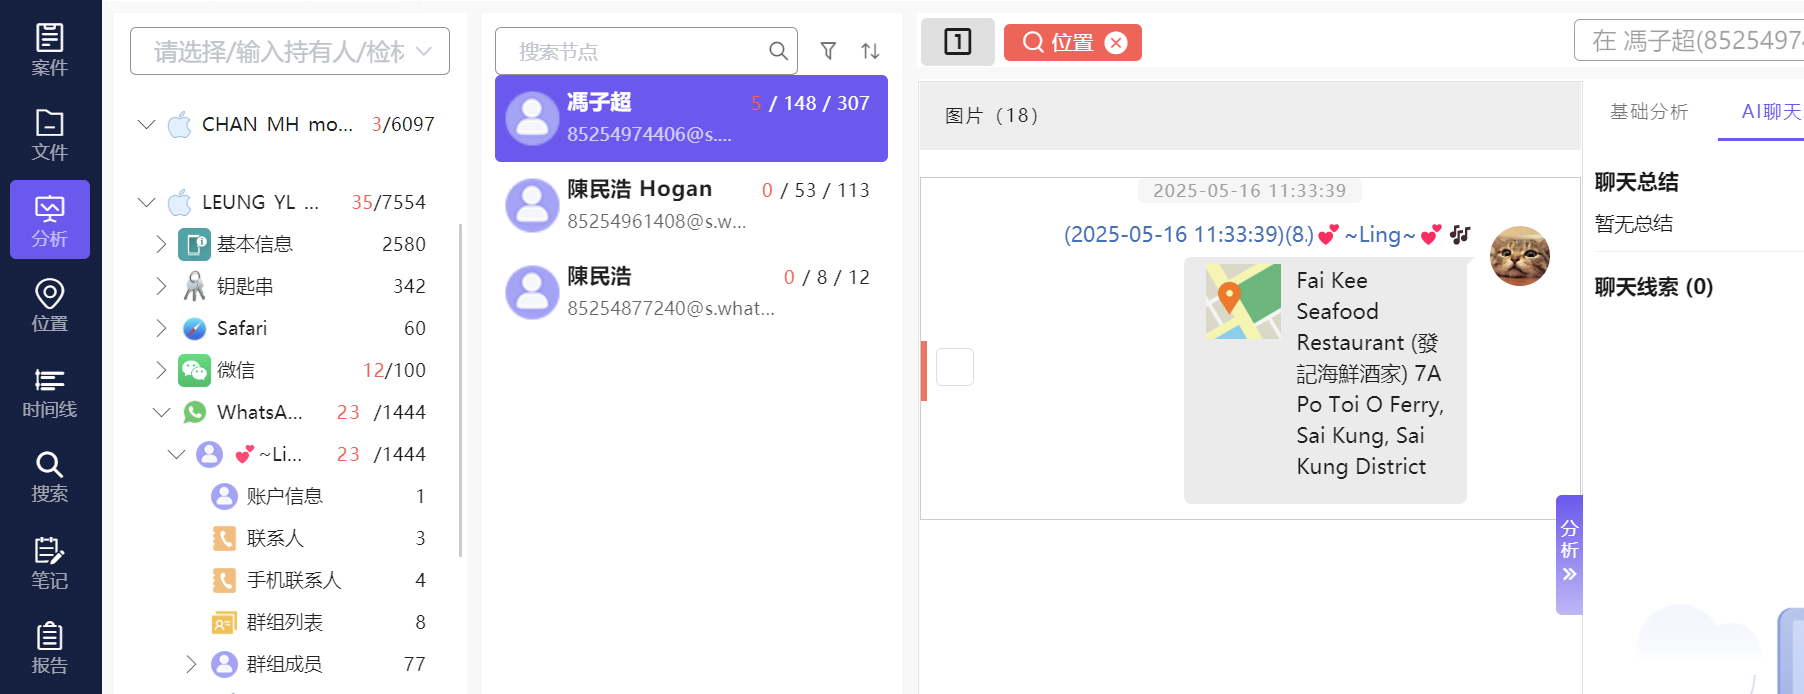1804x694 pixels.
Task: Click the tree panel vertical scrollbar
Action: pyautogui.click(x=460, y=390)
